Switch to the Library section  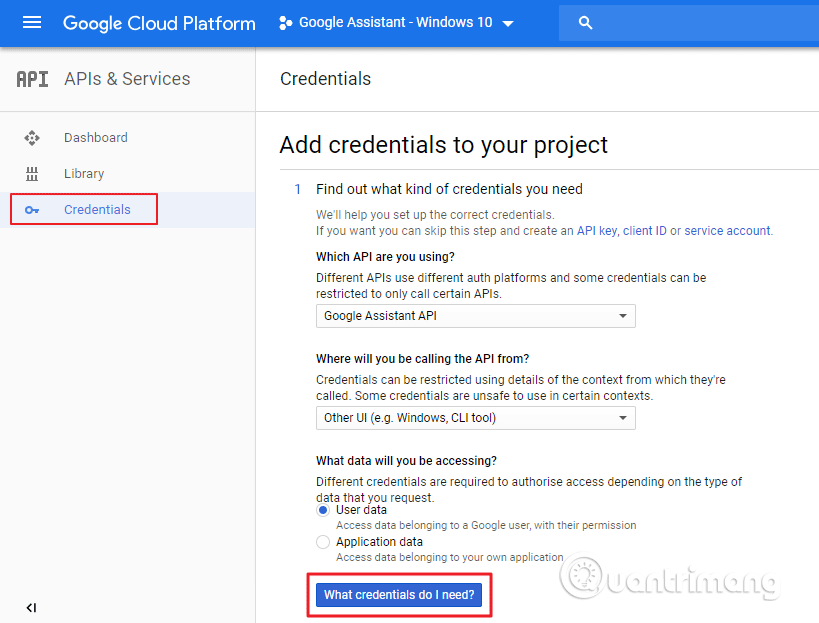pos(84,173)
